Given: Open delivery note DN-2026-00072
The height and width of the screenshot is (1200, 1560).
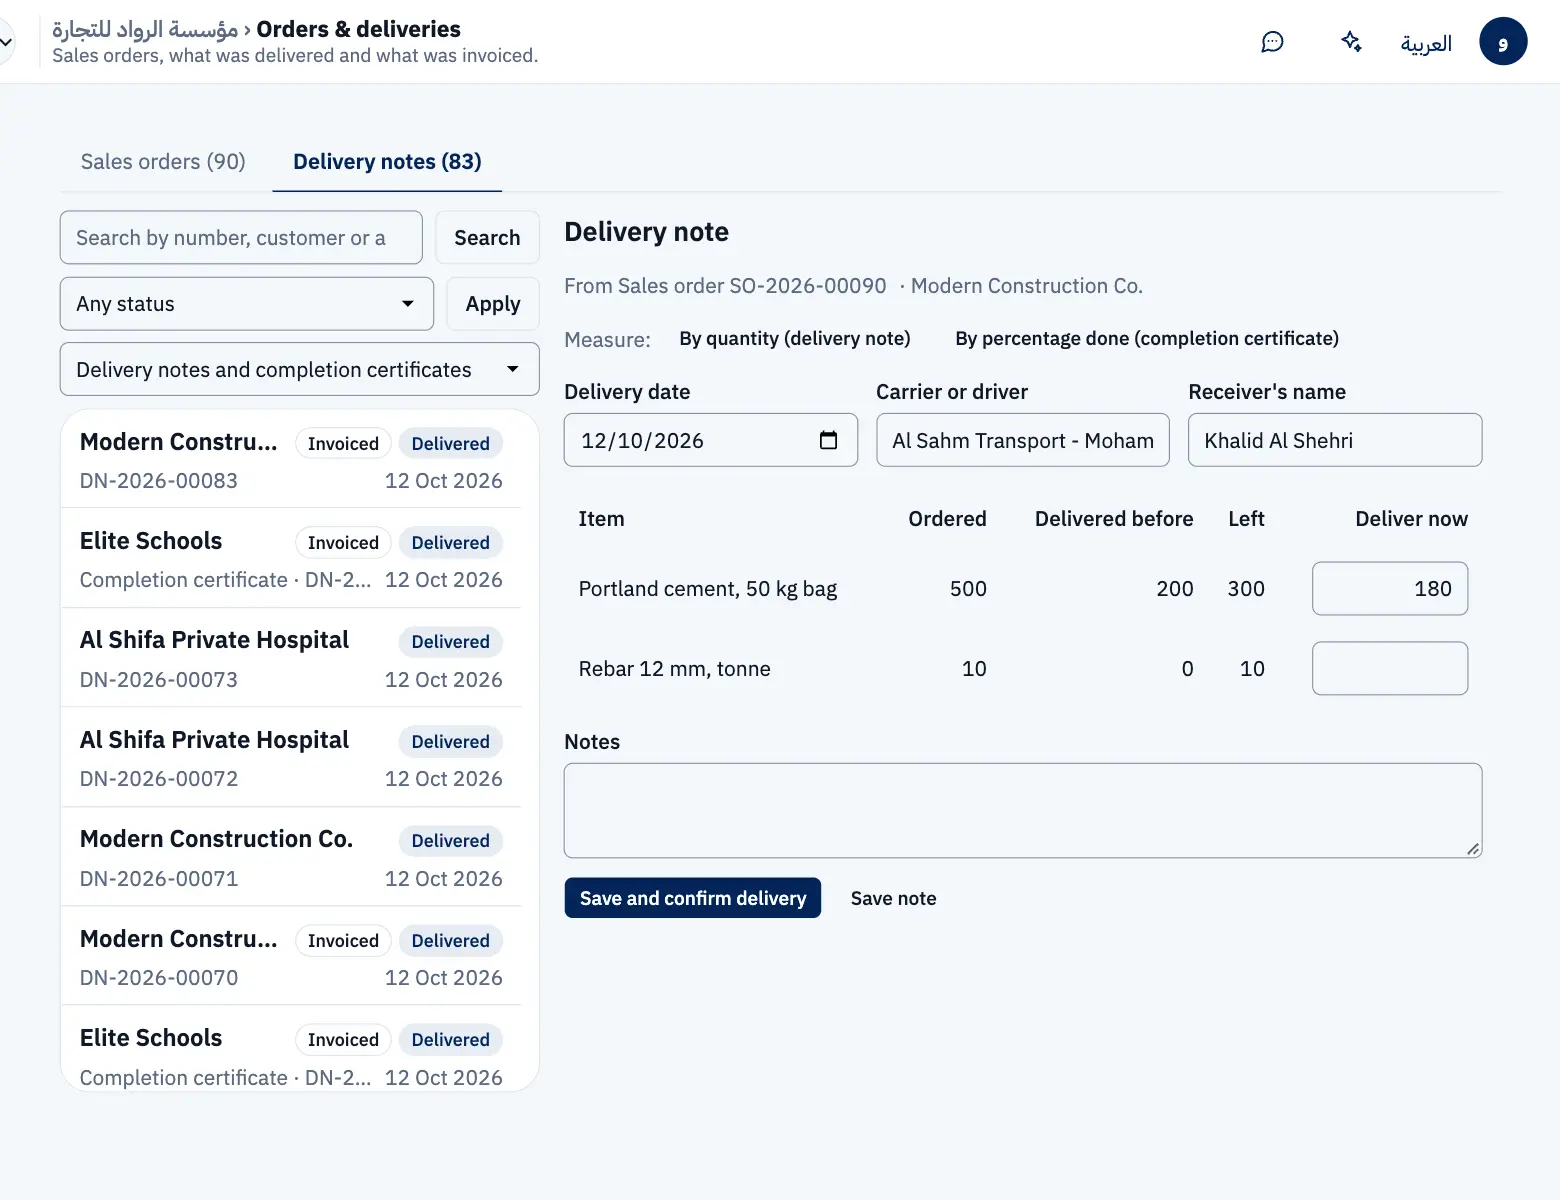Looking at the screenshot, I should click(x=291, y=758).
